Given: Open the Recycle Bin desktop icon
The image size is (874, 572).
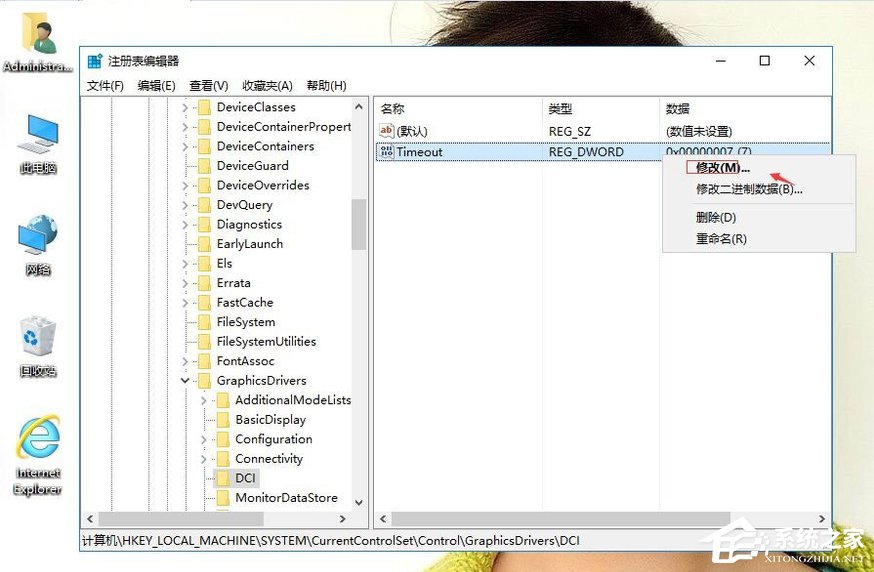Looking at the screenshot, I should click(38, 337).
